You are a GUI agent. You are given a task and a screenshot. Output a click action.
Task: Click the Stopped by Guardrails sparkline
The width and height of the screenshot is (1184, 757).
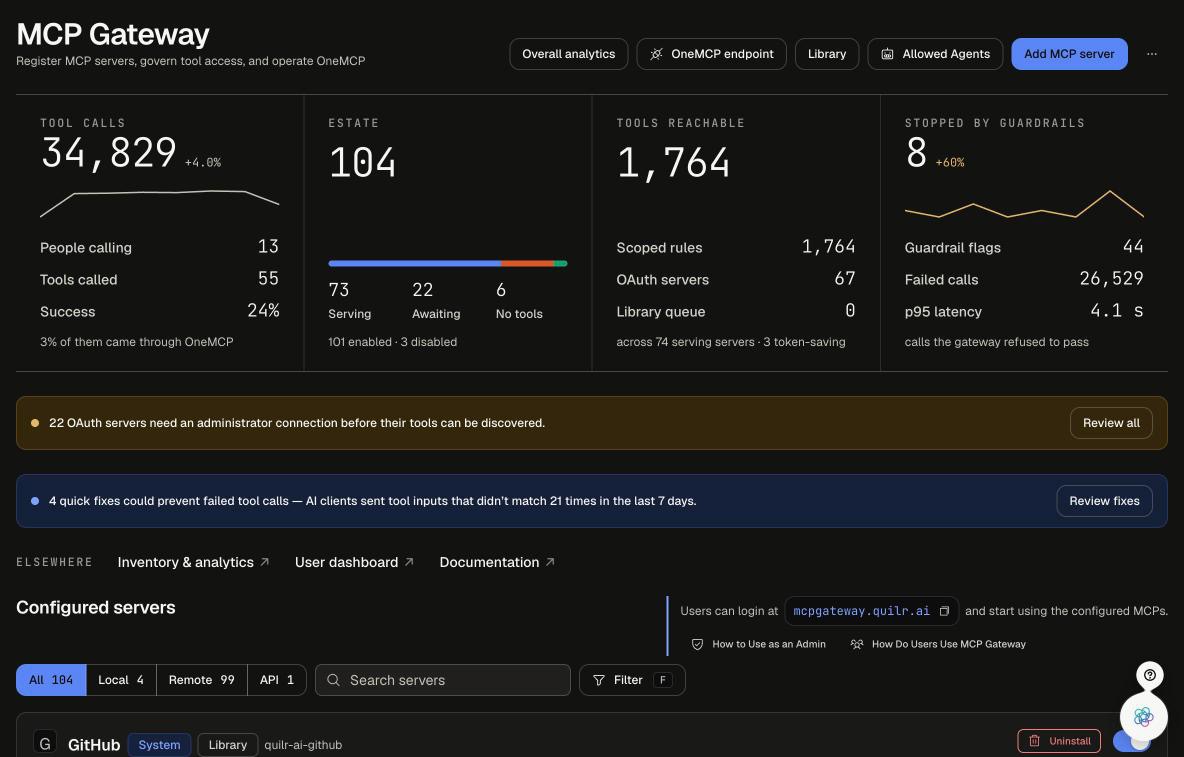tap(1024, 204)
